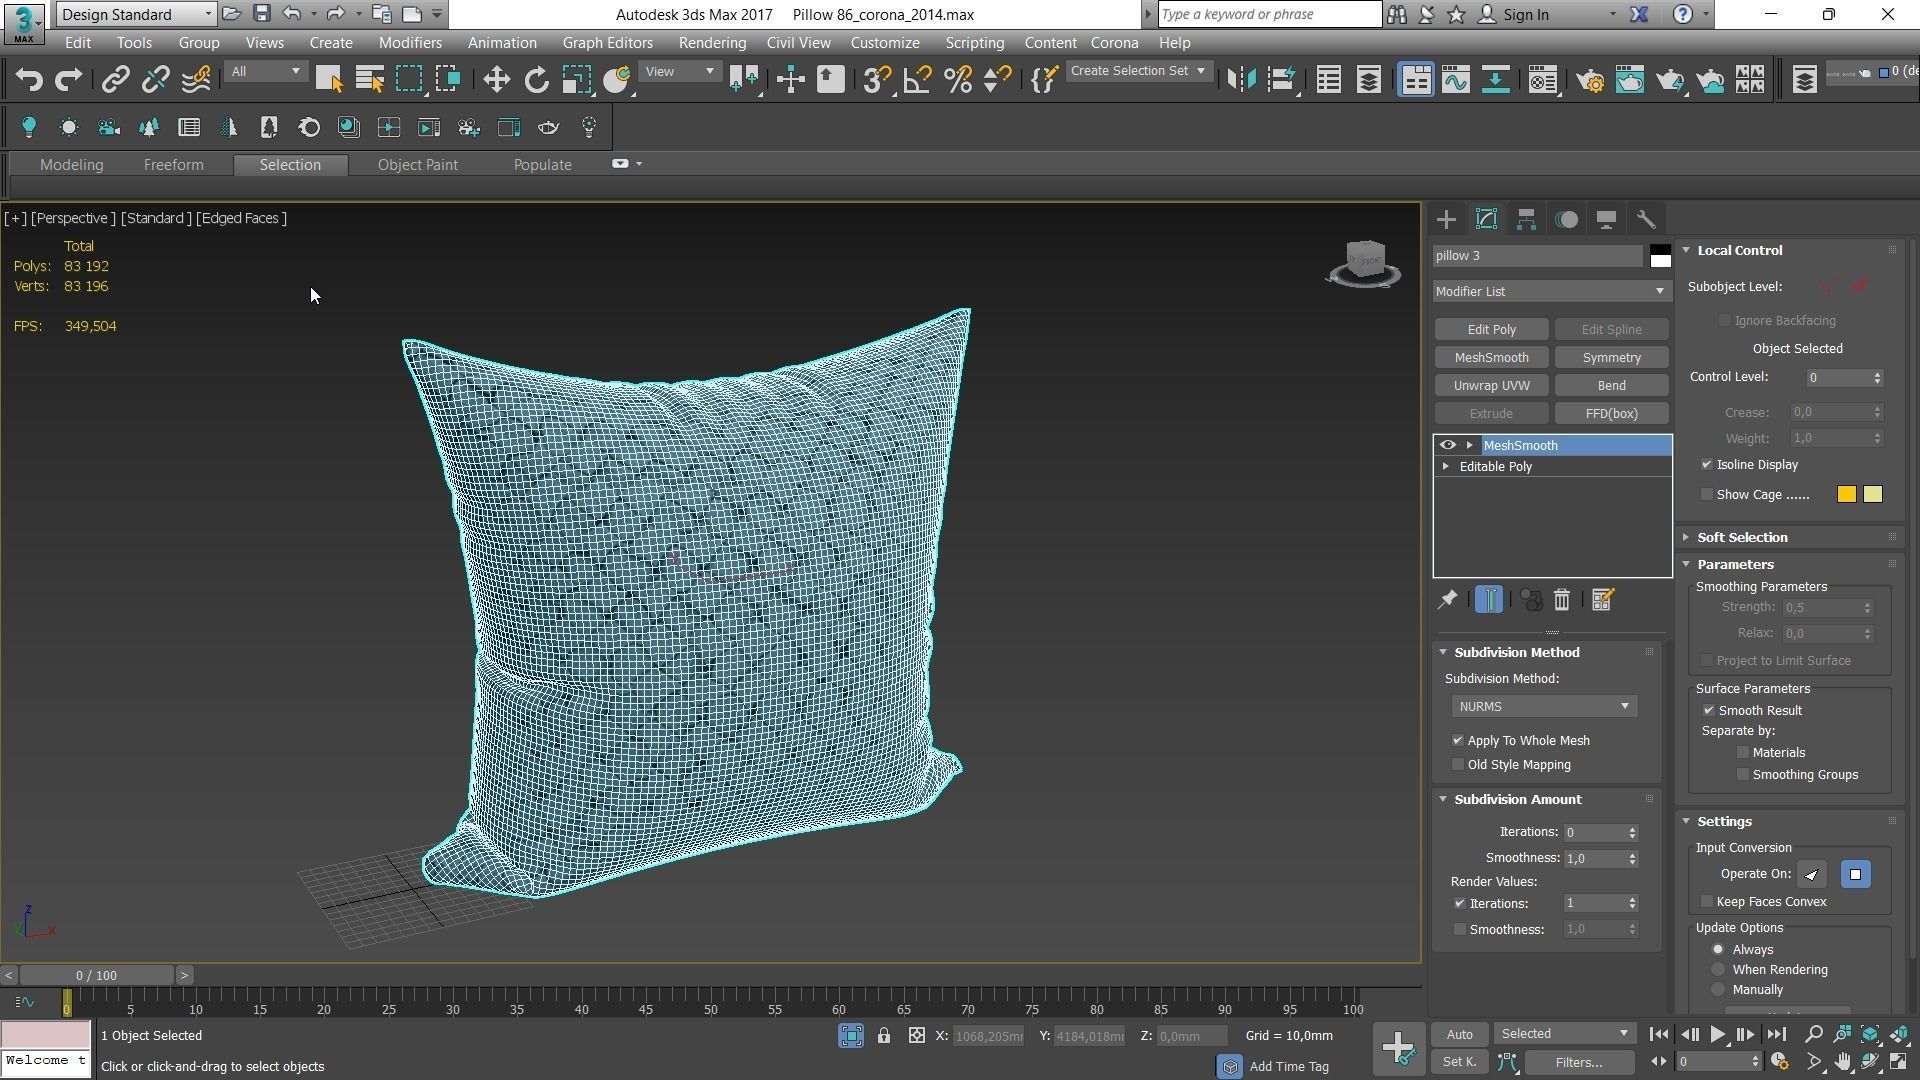
Task: Toggle Percent Snap icon
Action: (x=958, y=80)
